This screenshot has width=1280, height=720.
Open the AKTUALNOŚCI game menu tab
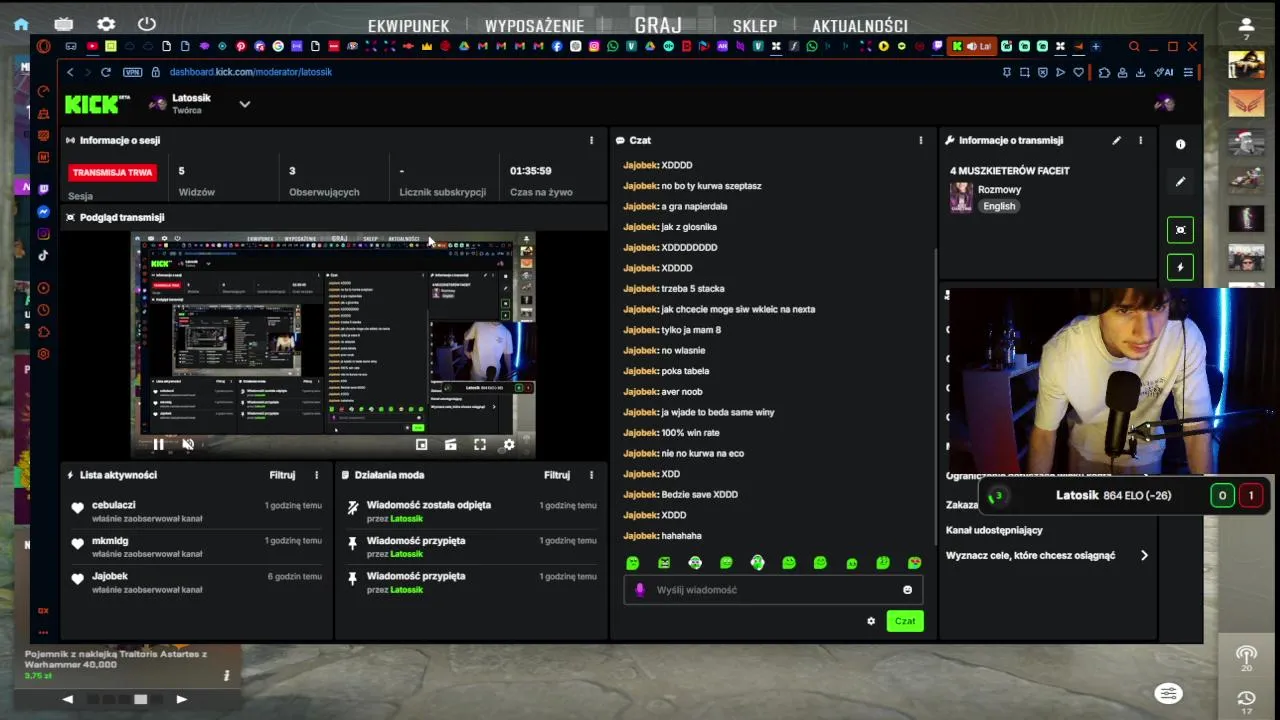860,26
